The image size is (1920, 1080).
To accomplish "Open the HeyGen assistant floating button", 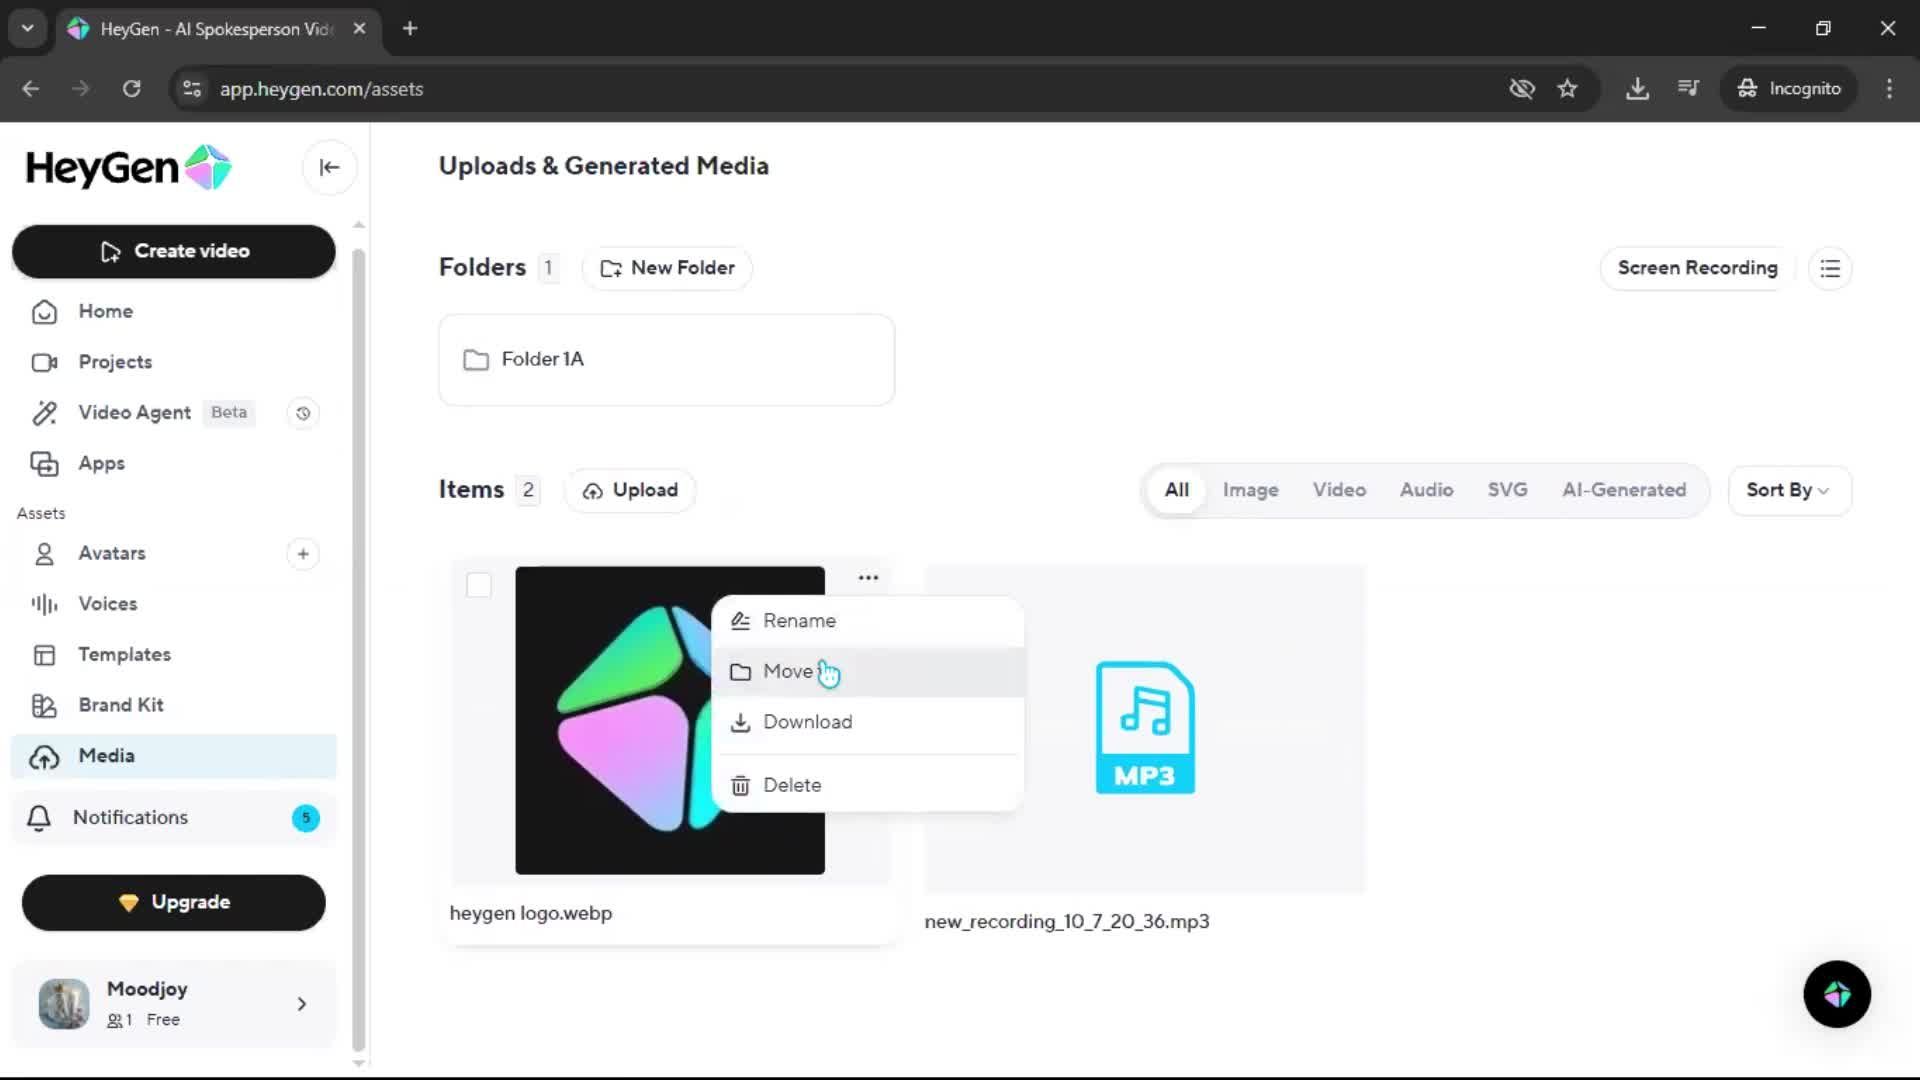I will click(x=1836, y=994).
